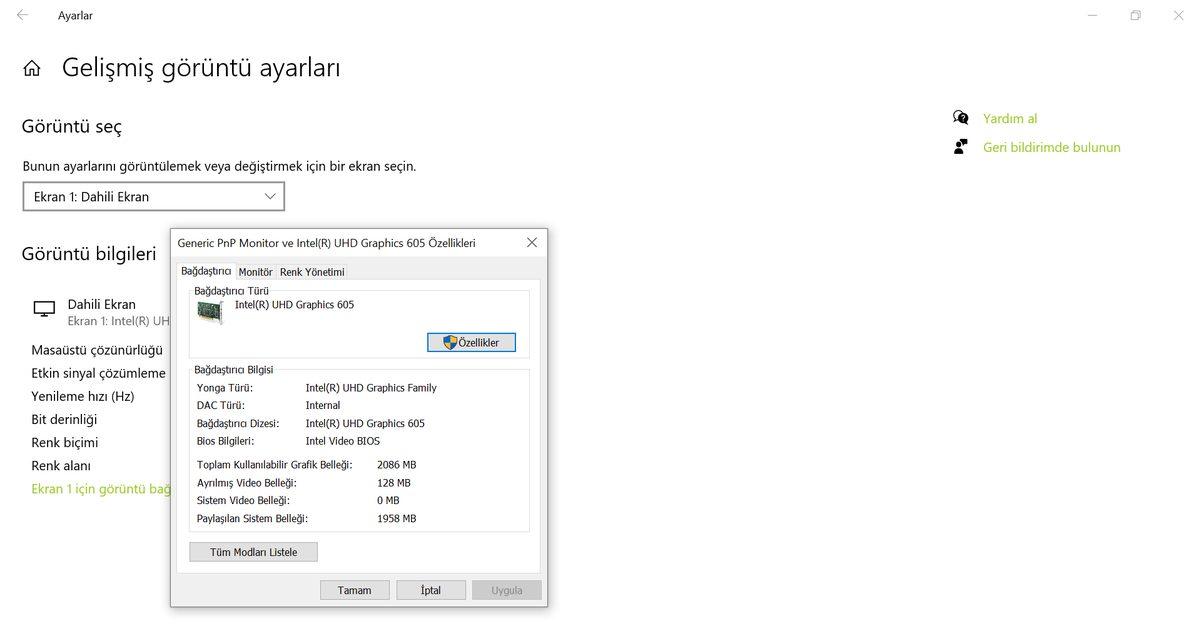Select the monitor icon beside Dahili Ekran
Image resolution: width=1200 pixels, height=636 pixels.
pyautogui.click(x=44, y=309)
